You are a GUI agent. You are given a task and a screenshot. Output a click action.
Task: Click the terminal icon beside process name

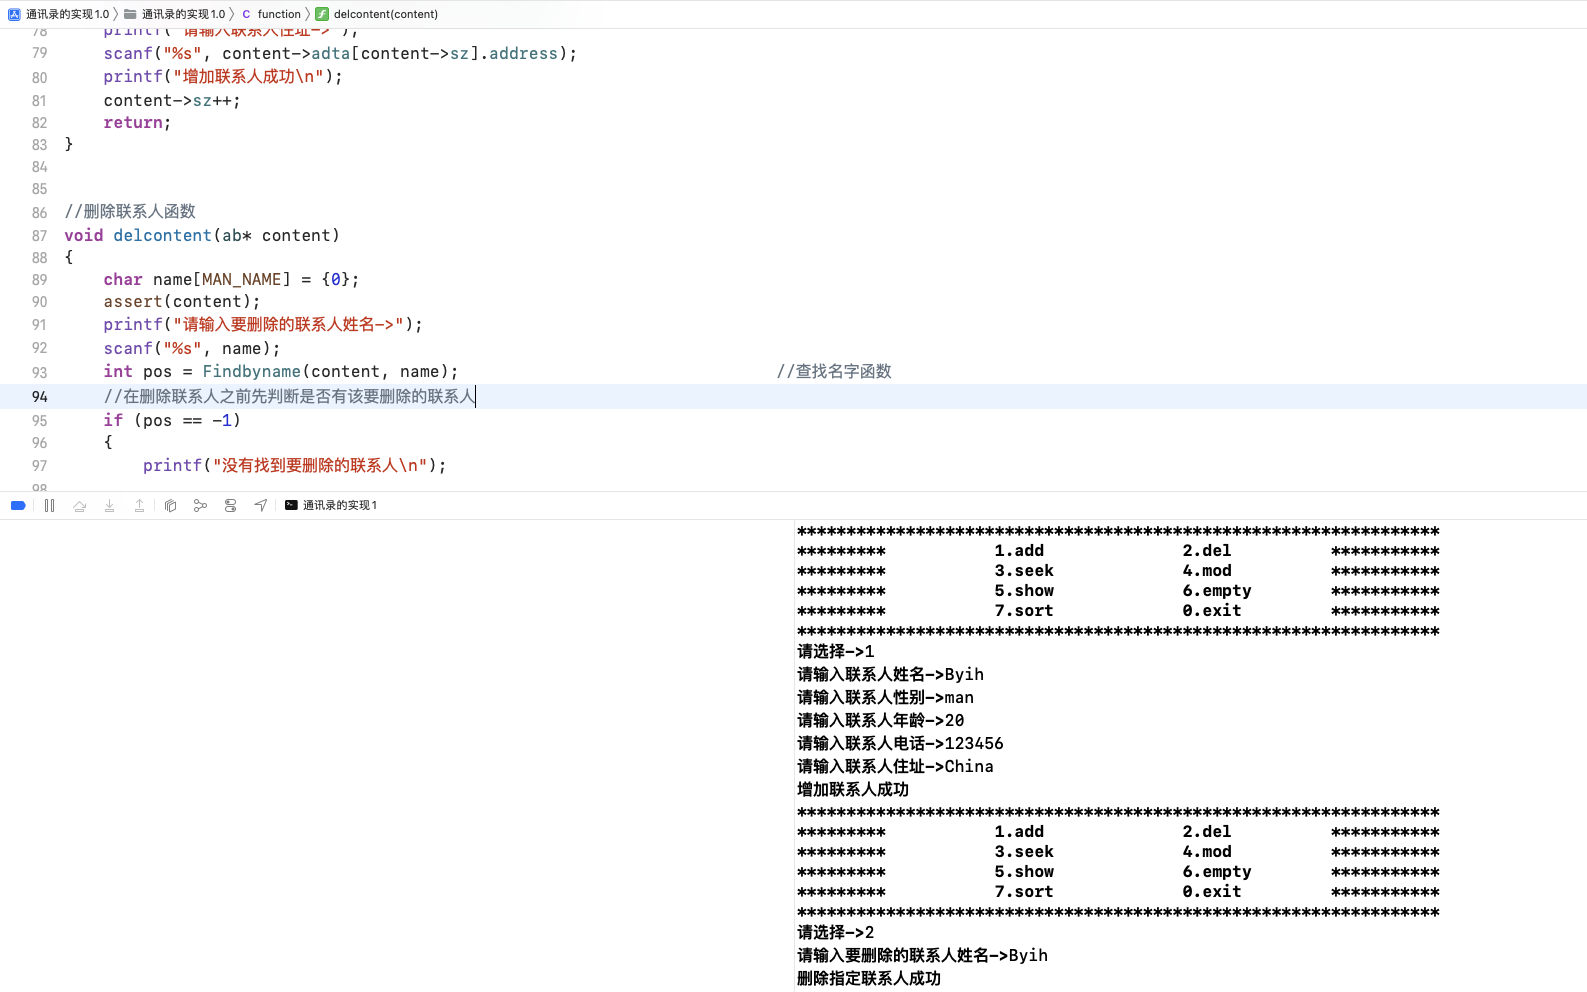(x=291, y=506)
